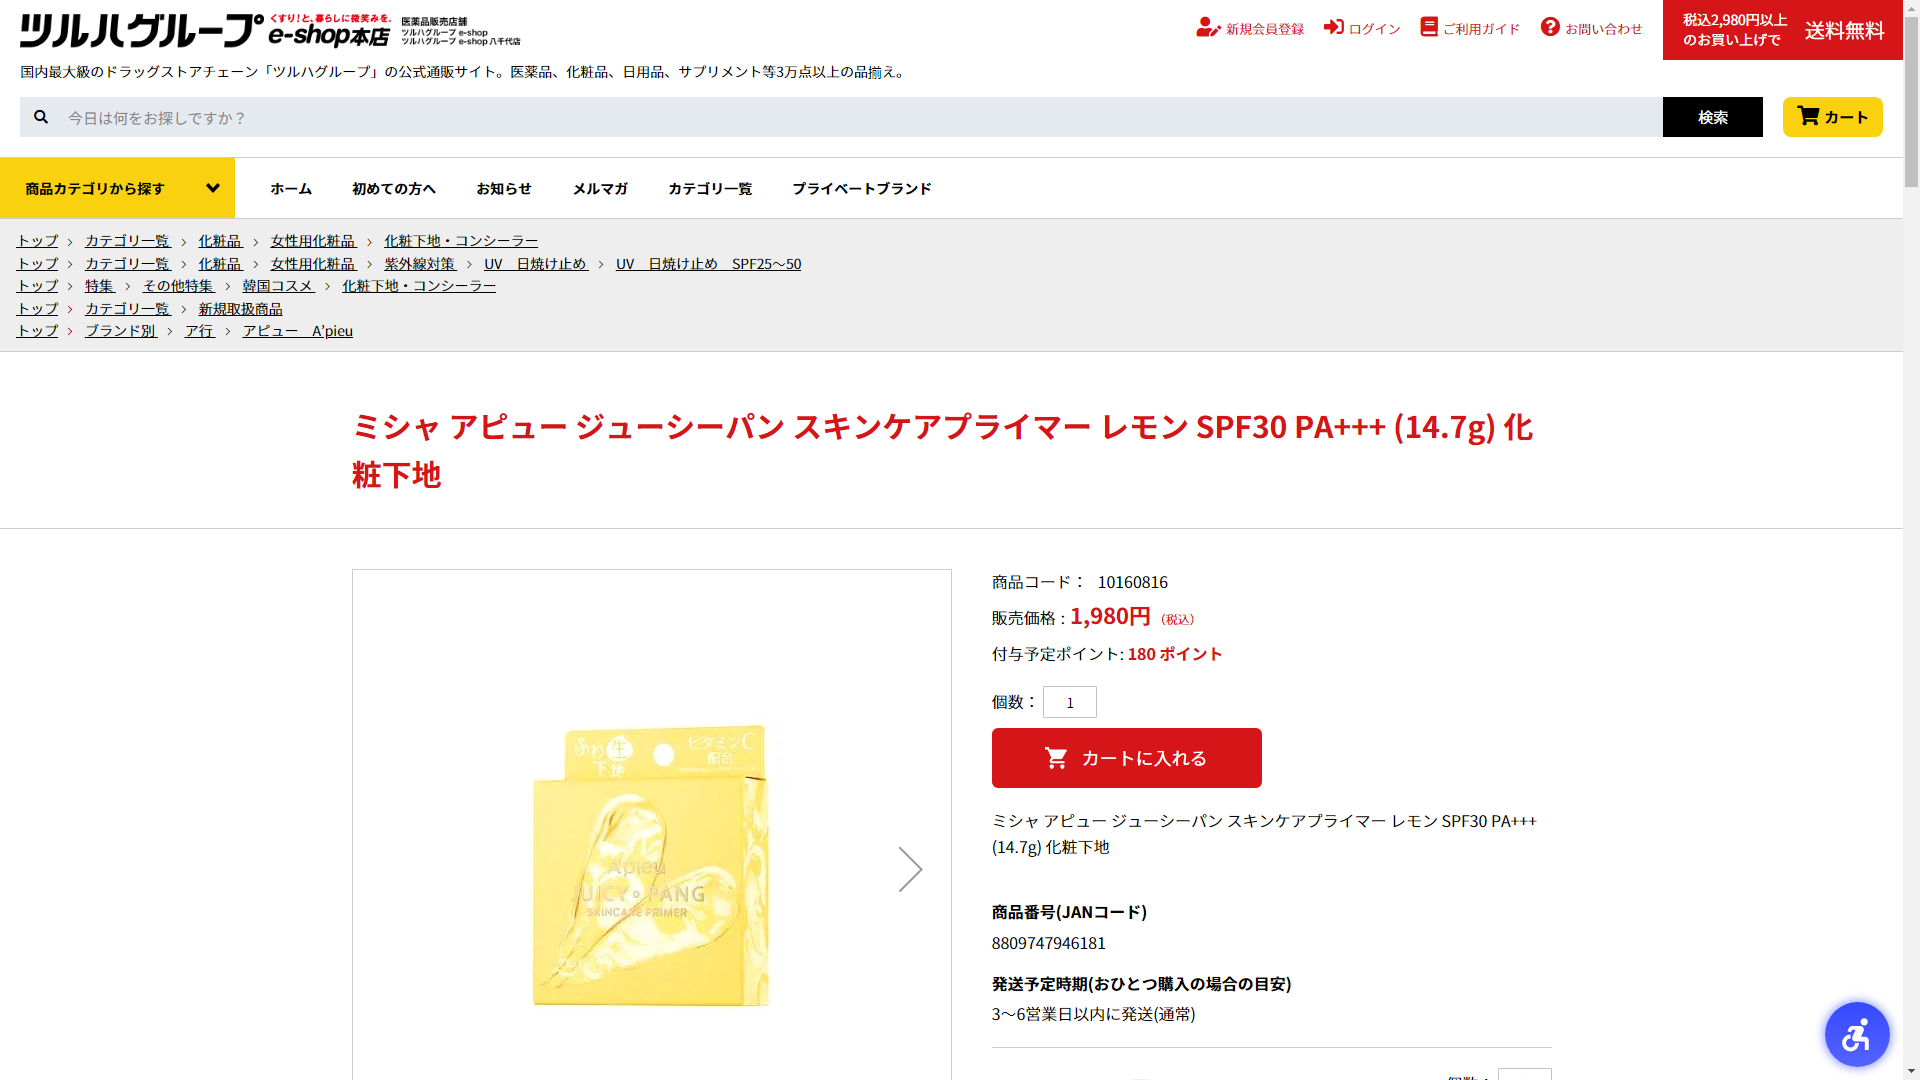Show the next product image arrow

pyautogui.click(x=910, y=869)
